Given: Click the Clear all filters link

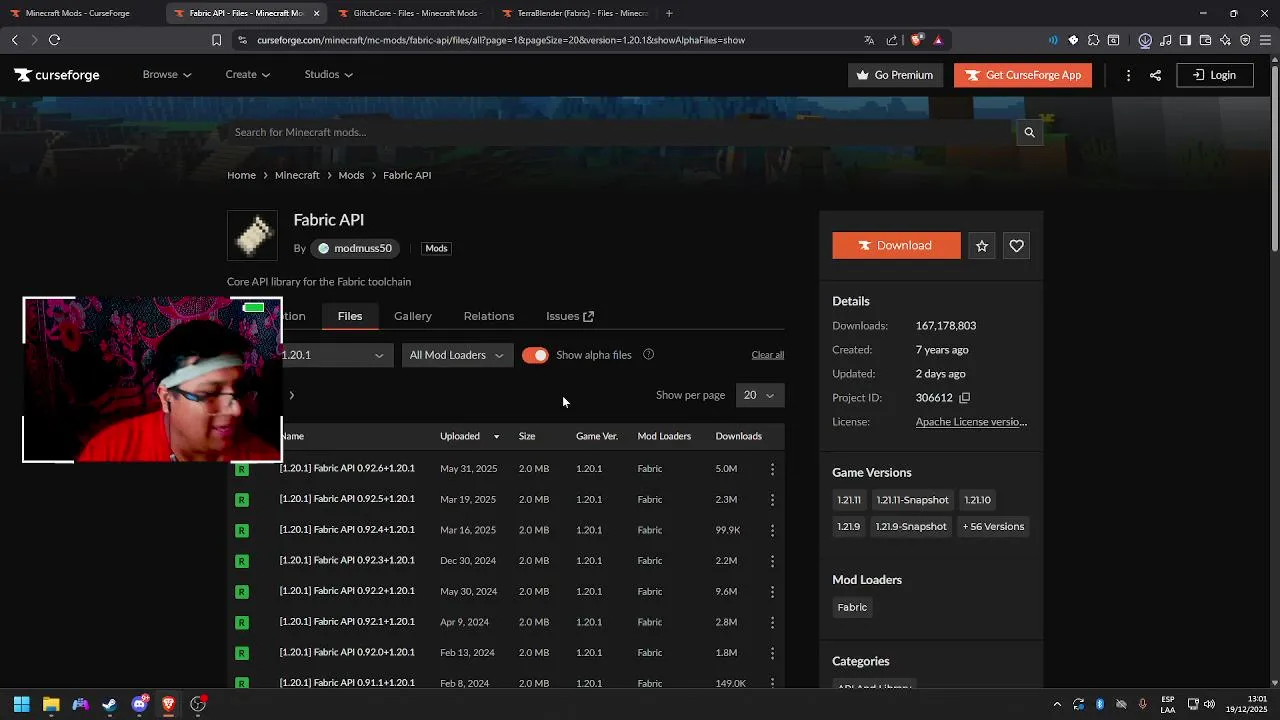Looking at the screenshot, I should click(768, 355).
